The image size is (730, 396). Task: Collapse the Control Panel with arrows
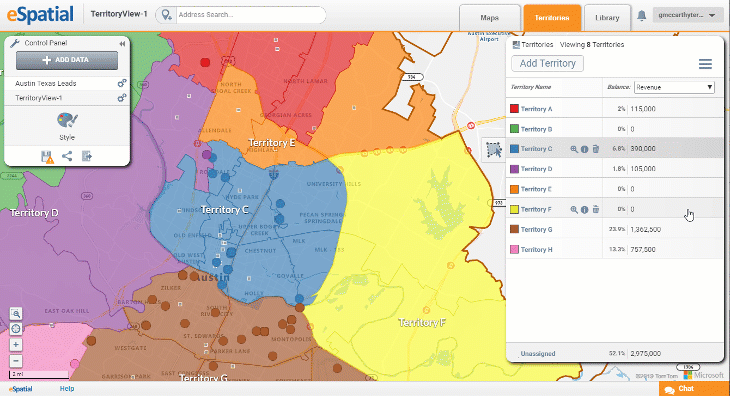click(122, 43)
